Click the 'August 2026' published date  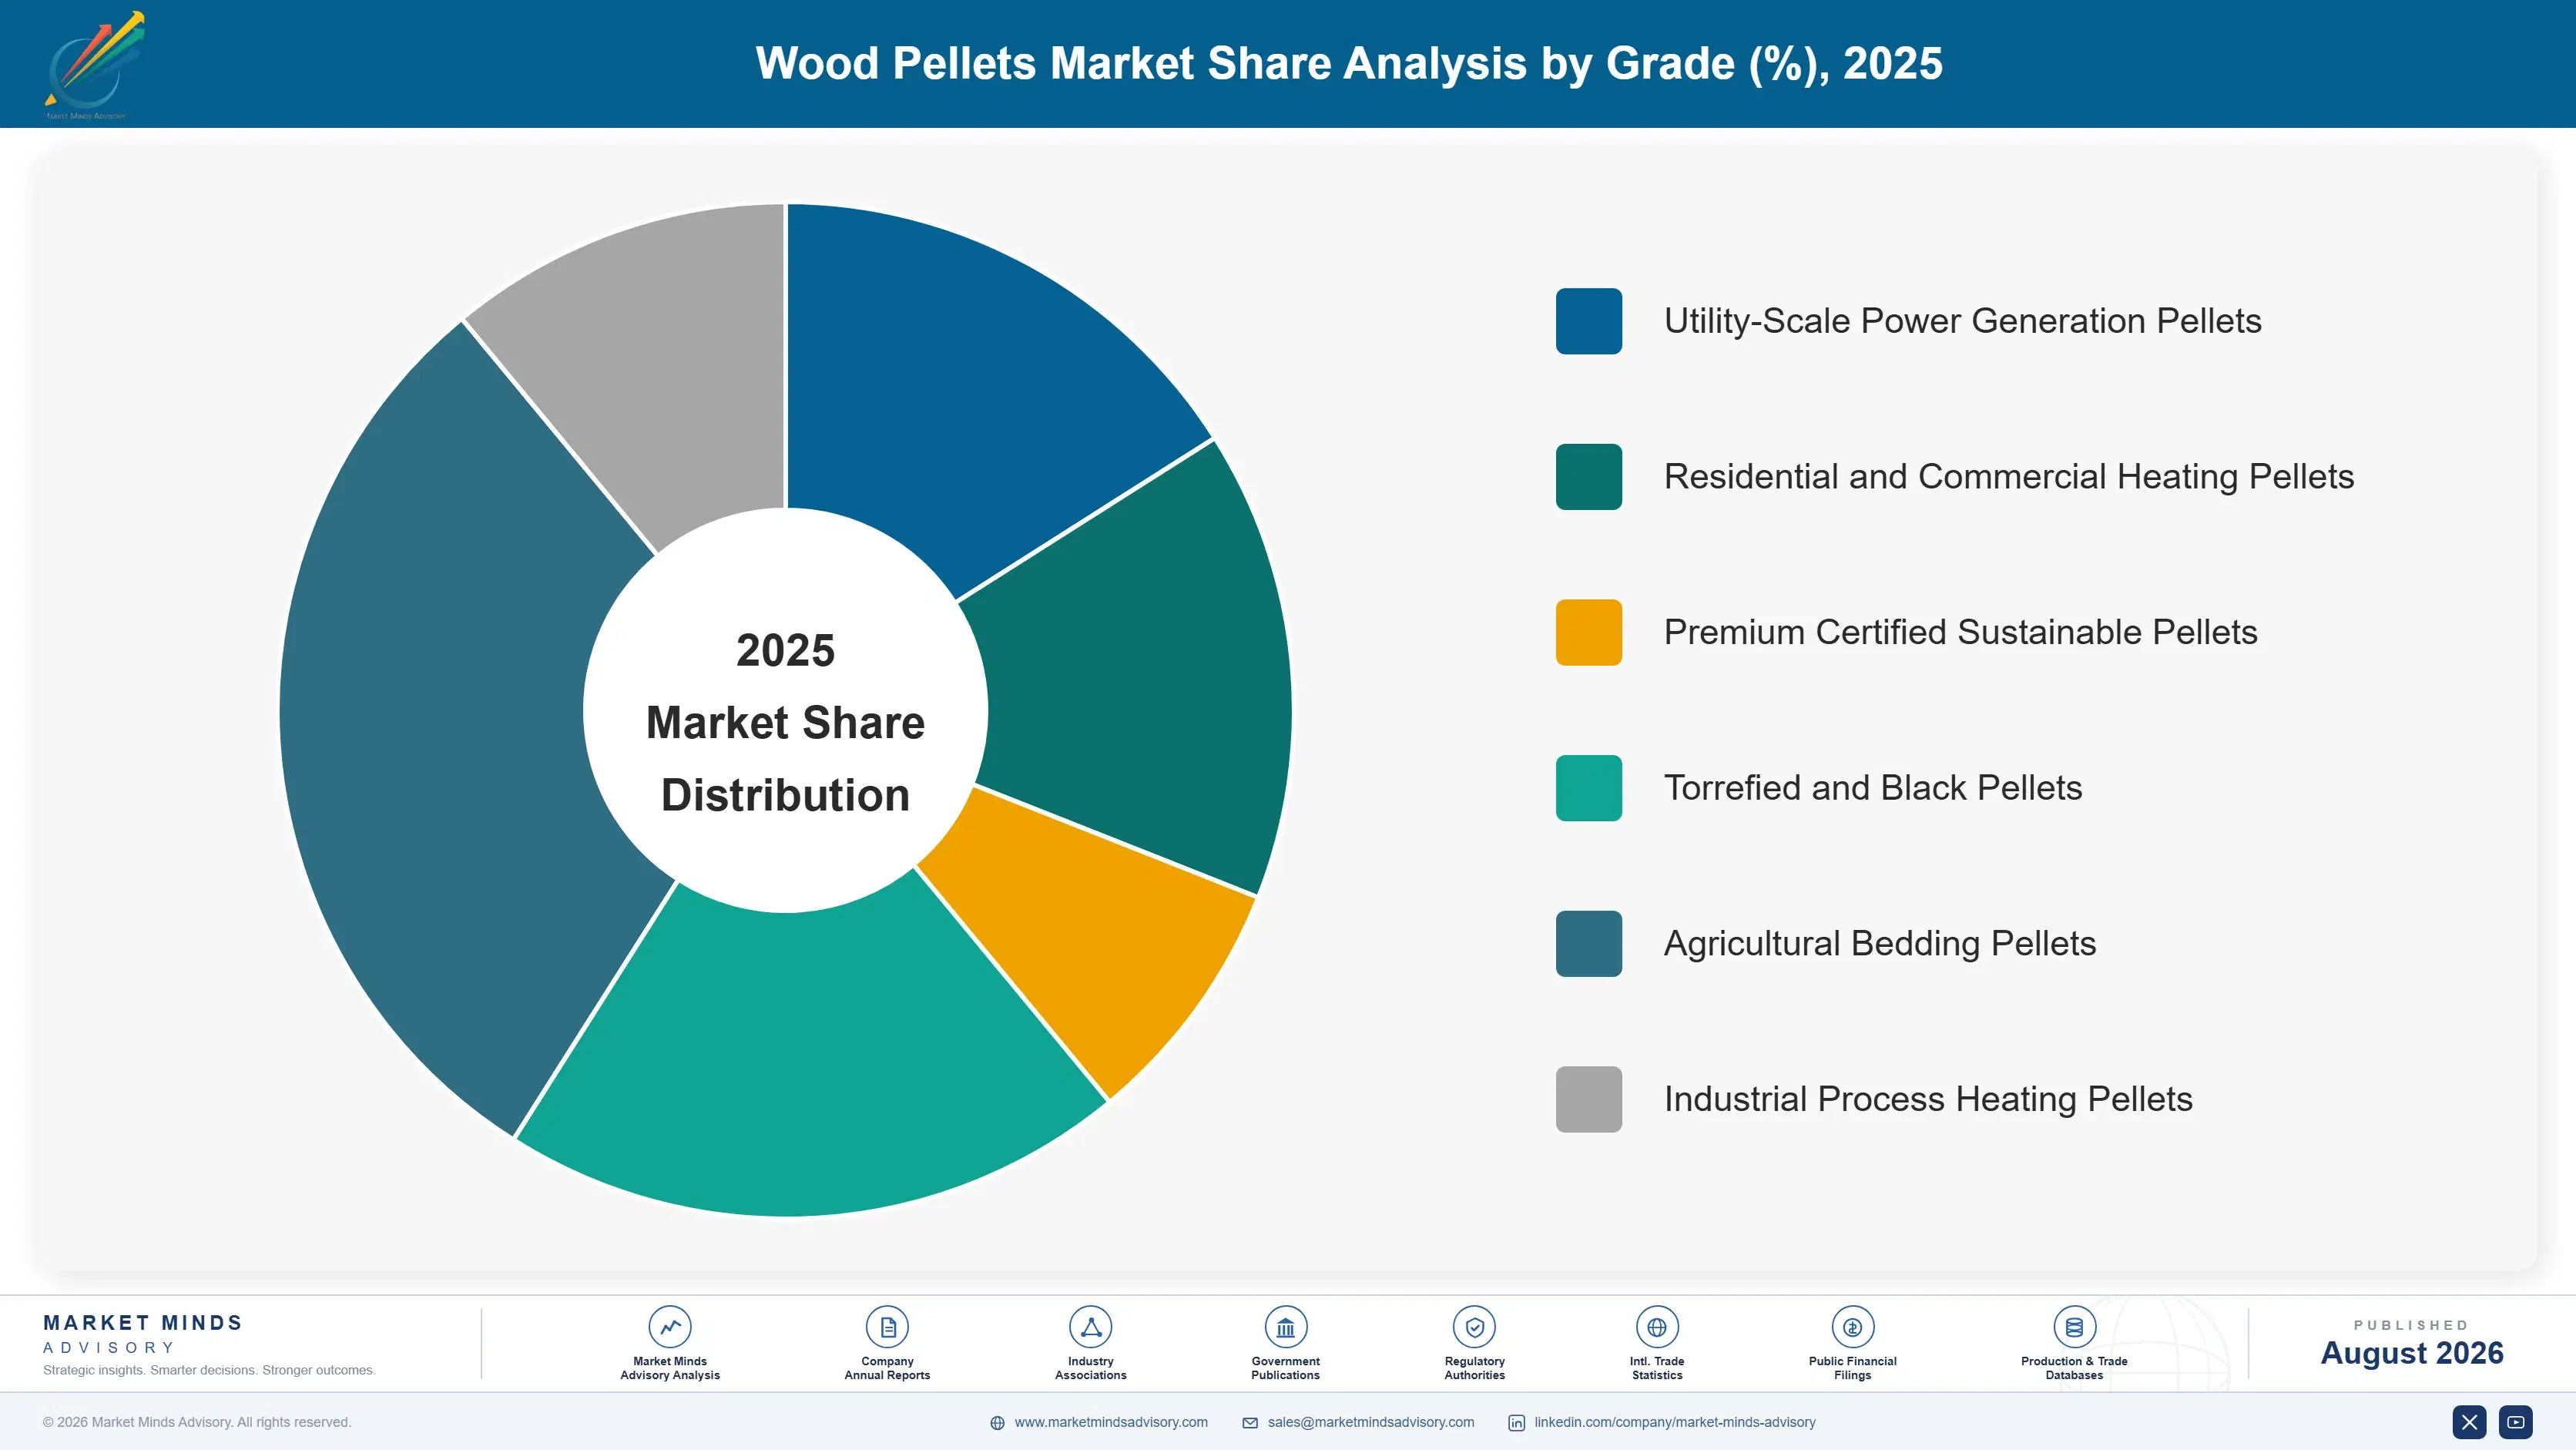pos(2411,1353)
